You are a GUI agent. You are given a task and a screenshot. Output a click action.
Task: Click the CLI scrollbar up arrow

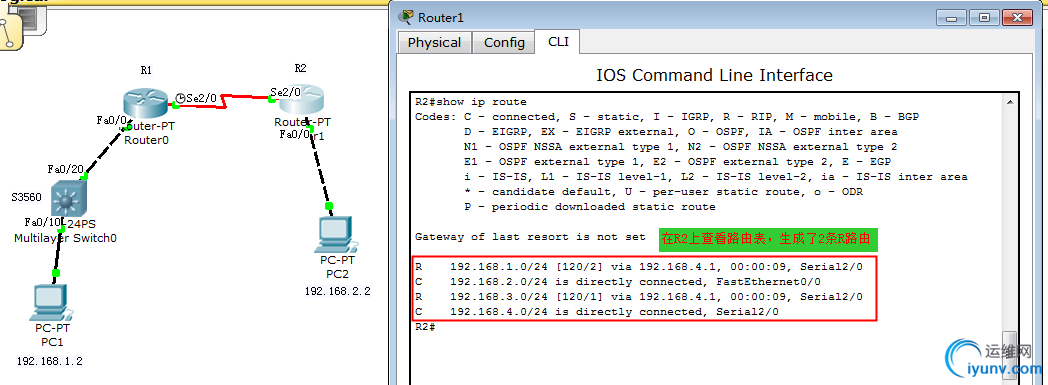coord(1009,102)
